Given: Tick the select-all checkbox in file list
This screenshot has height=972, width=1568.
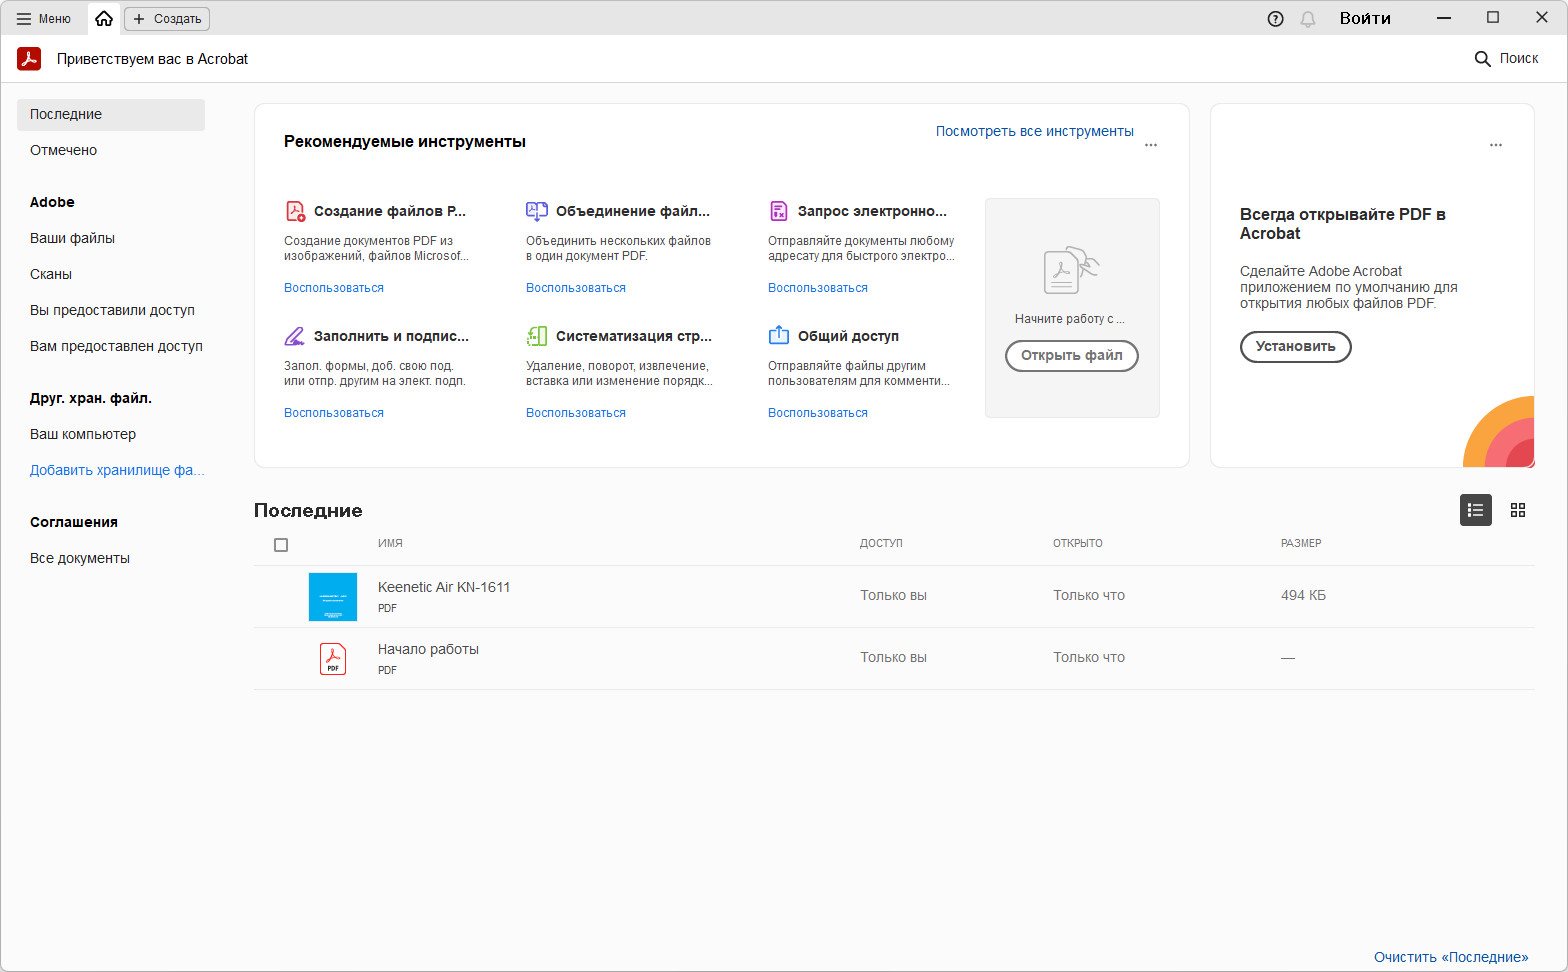Looking at the screenshot, I should [x=281, y=545].
